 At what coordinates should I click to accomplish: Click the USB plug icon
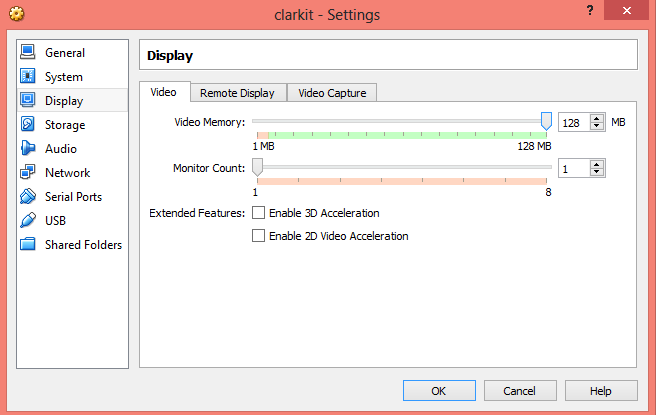point(28,220)
